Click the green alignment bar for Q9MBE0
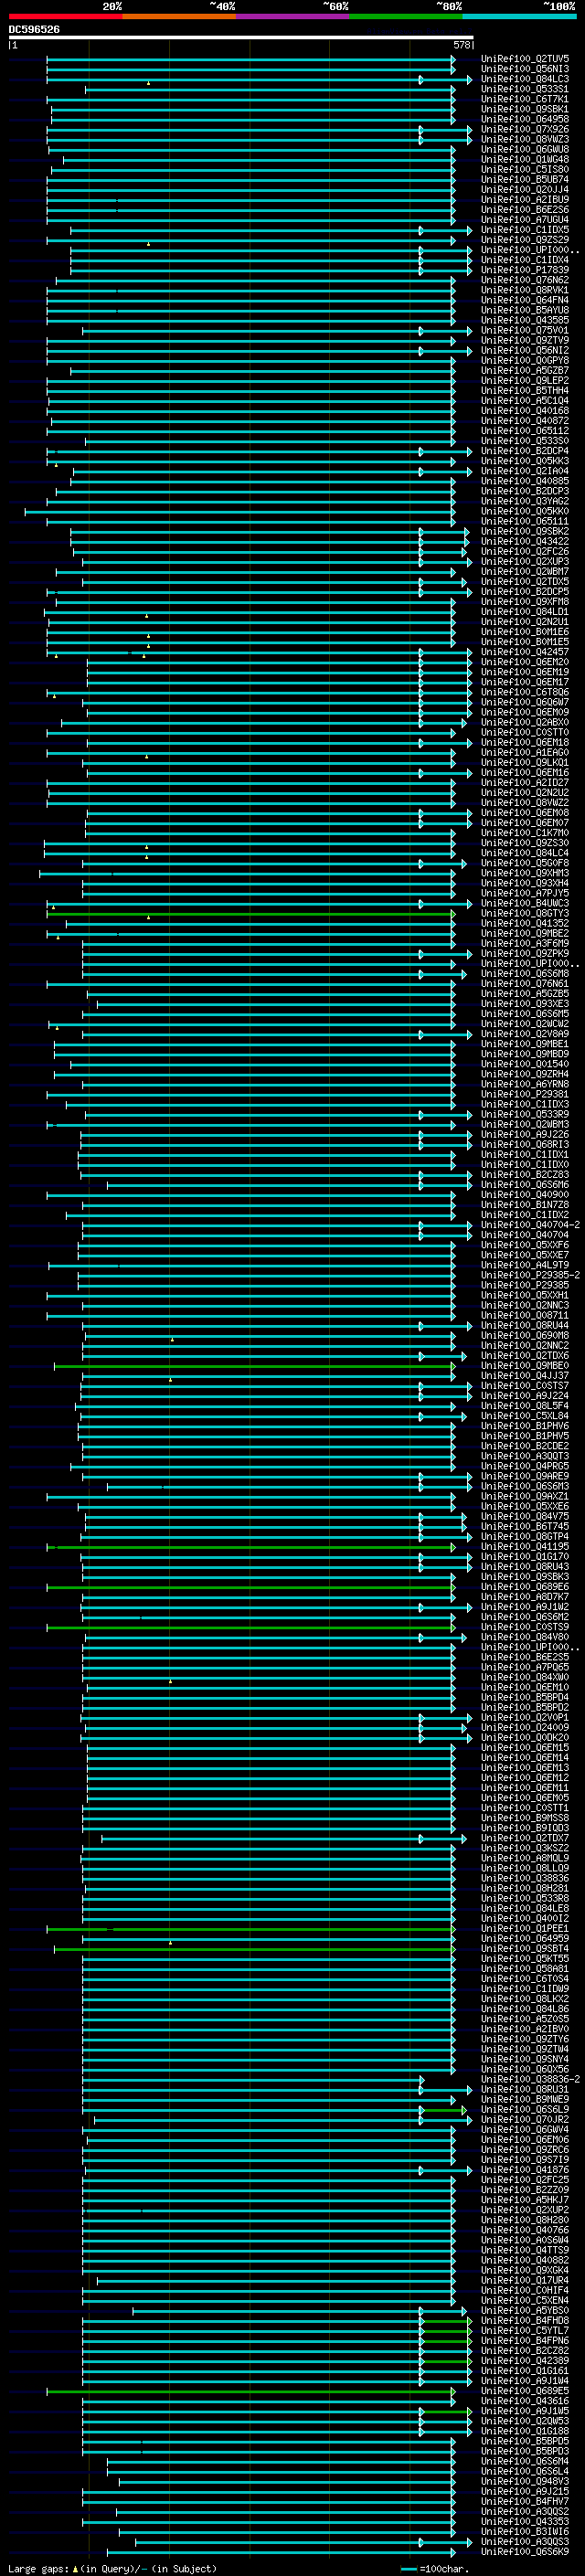This screenshot has height=2576, width=585. (254, 1365)
